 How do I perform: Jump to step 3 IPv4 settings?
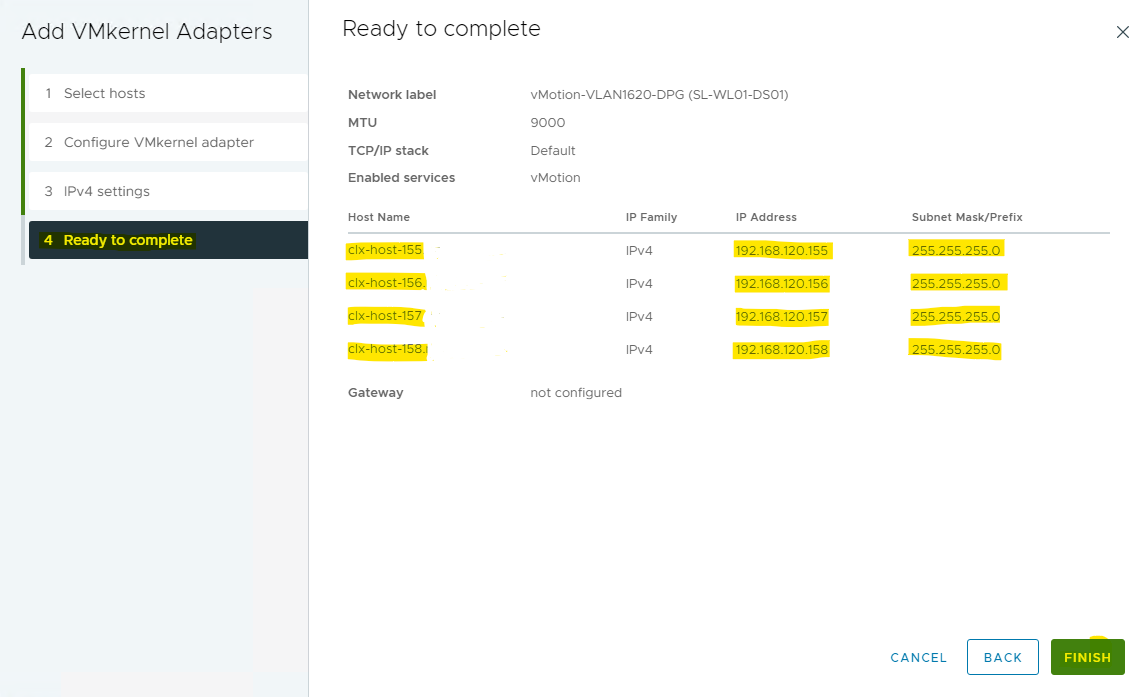tap(106, 191)
